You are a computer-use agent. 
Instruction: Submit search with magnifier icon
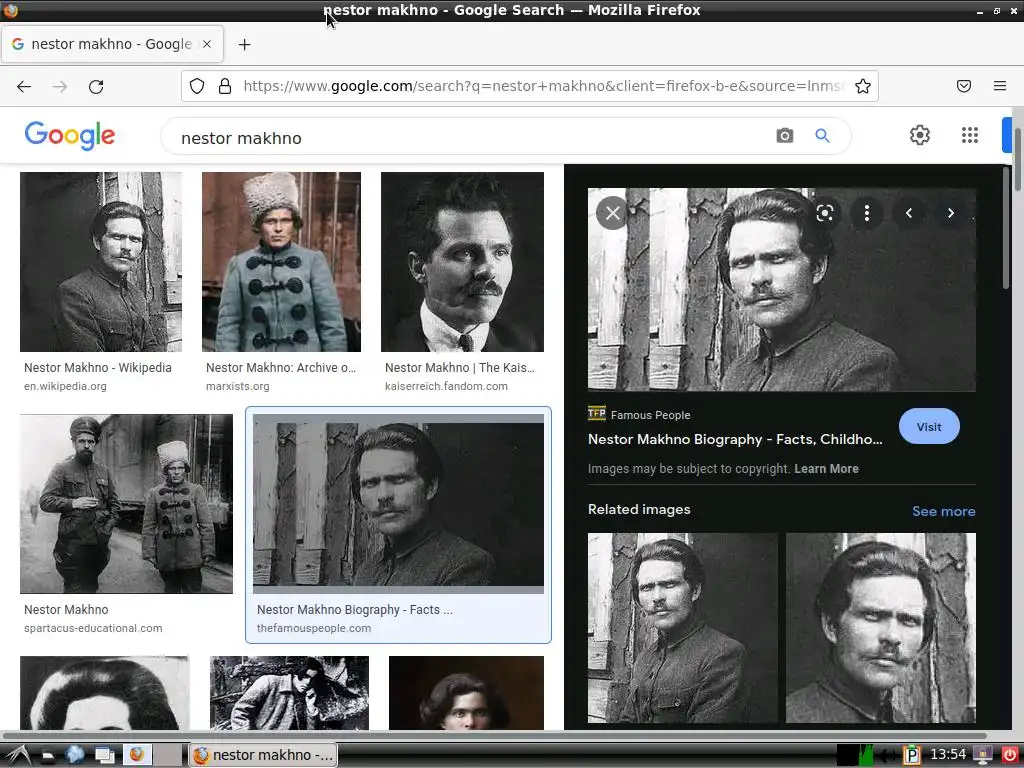tap(822, 135)
